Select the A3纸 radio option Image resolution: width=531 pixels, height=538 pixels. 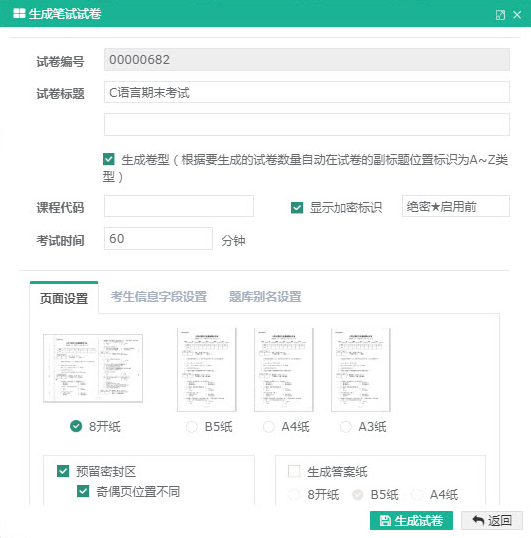345,427
